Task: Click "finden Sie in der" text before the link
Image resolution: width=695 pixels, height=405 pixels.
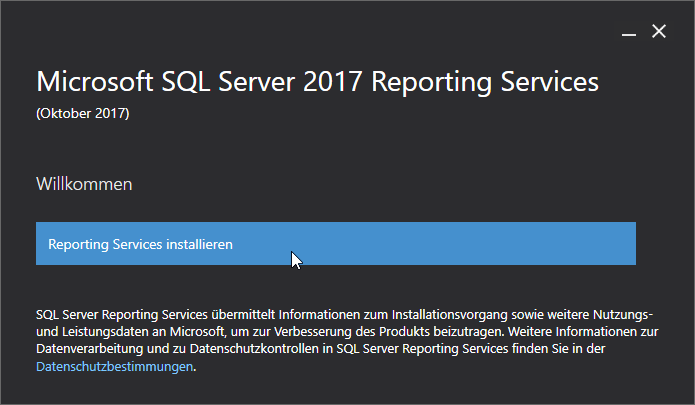Action: tap(555, 349)
